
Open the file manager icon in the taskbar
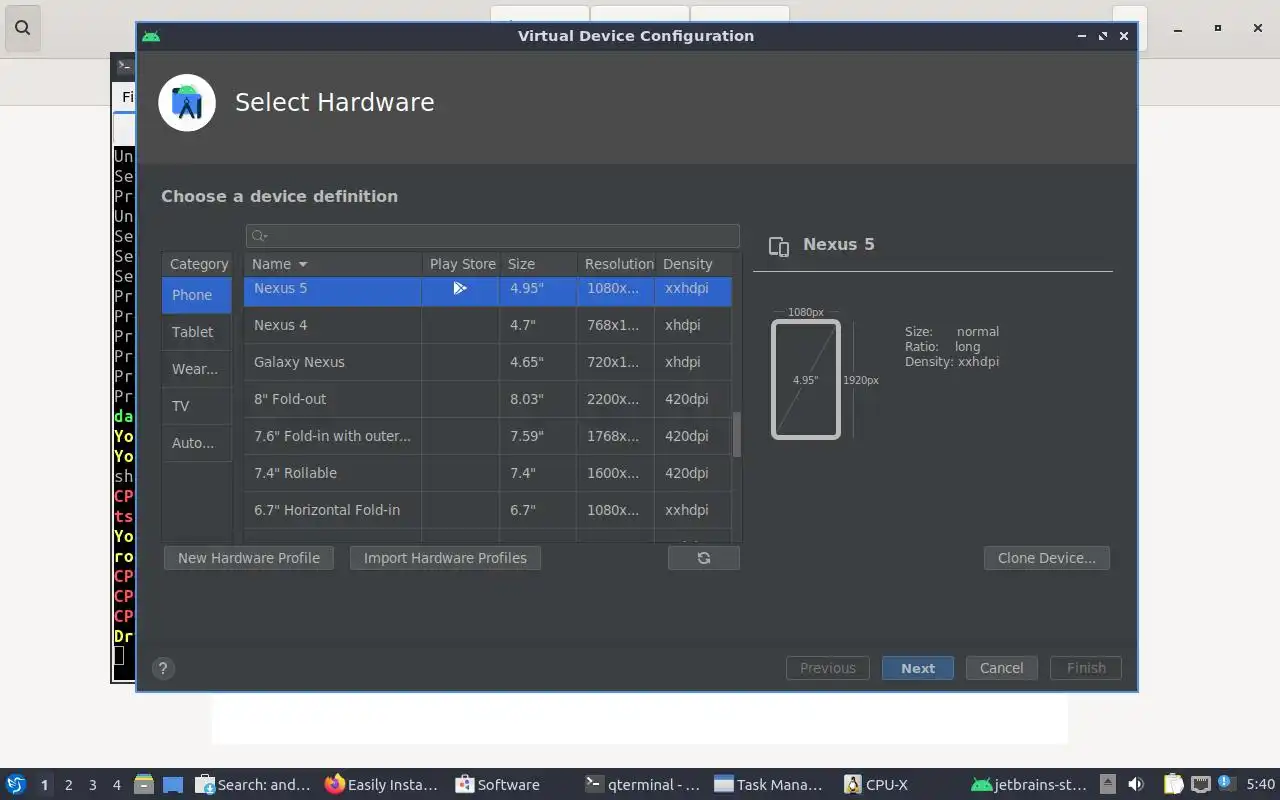(x=143, y=784)
